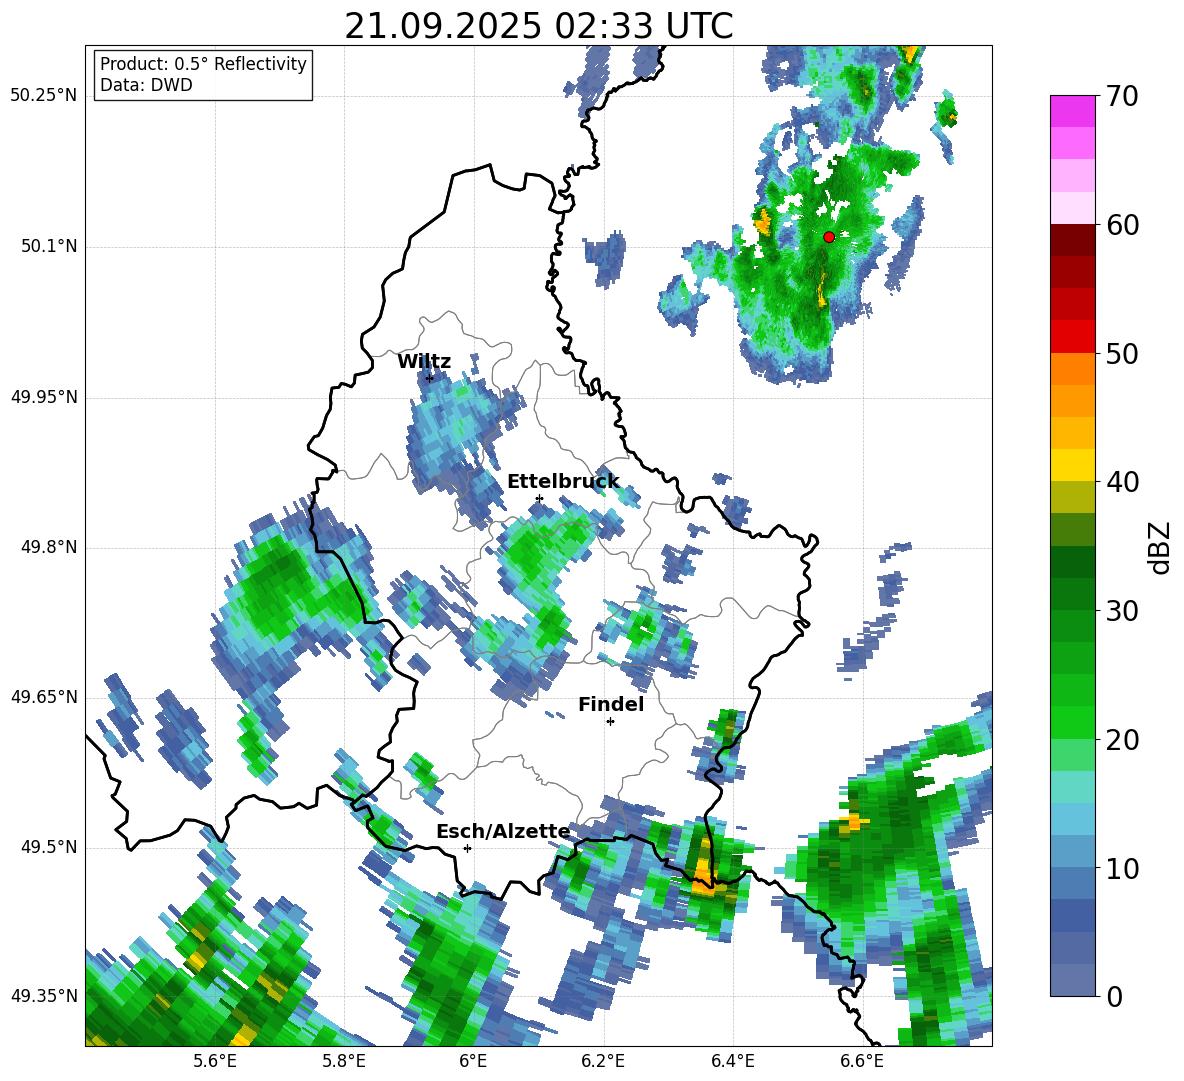
Task: Click the 50 dBZ colorbar label
Action: pos(1122,354)
